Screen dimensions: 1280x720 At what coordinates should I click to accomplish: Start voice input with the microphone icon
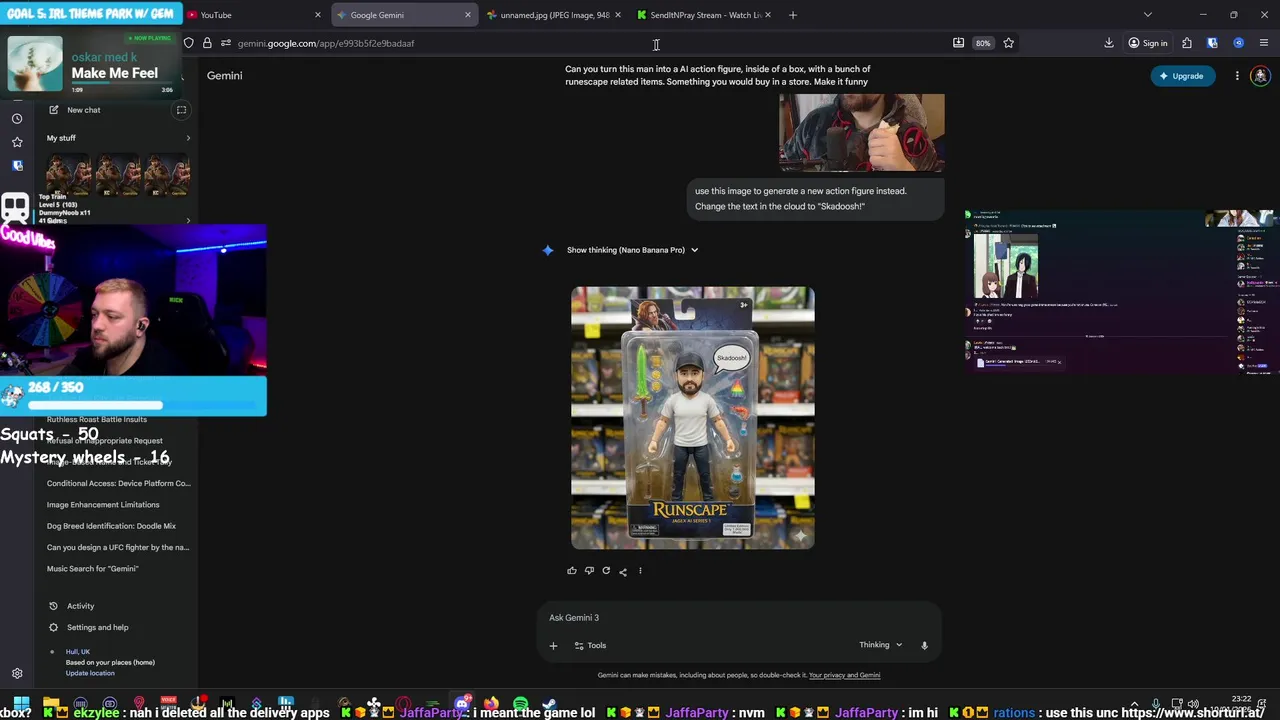(x=924, y=646)
